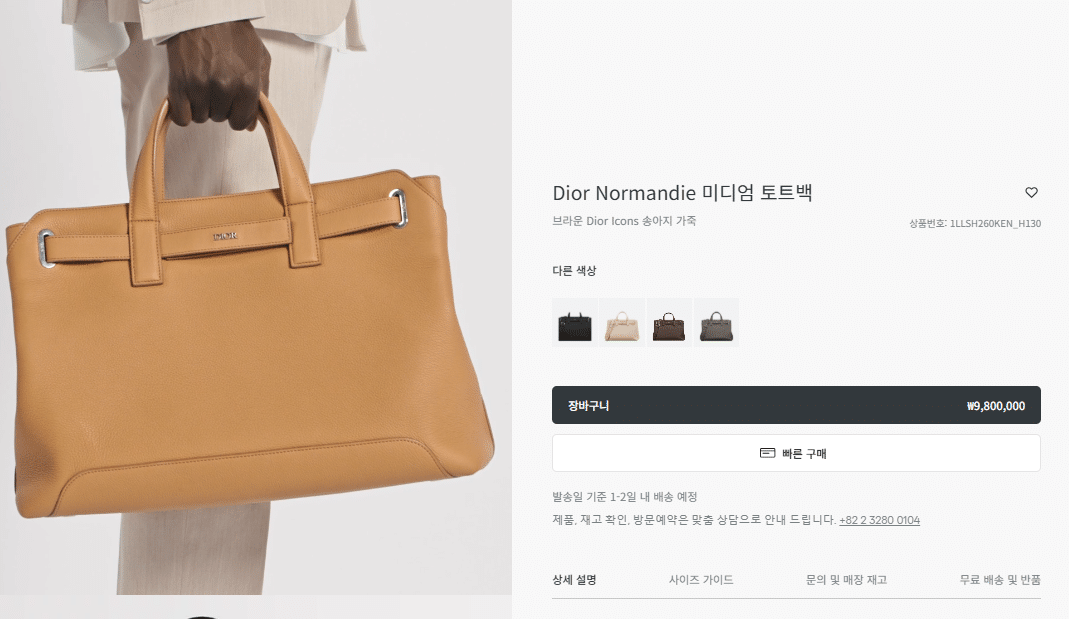
Task: Click the ₩9,800,000 price on cart button
Action: [x=996, y=406]
